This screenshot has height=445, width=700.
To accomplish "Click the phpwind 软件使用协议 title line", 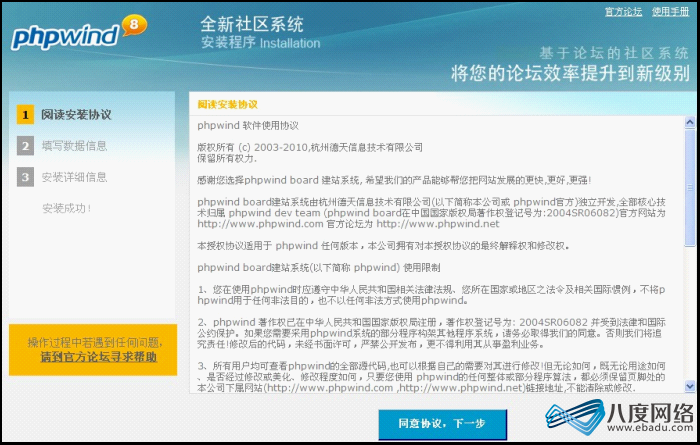I will coord(248,125).
